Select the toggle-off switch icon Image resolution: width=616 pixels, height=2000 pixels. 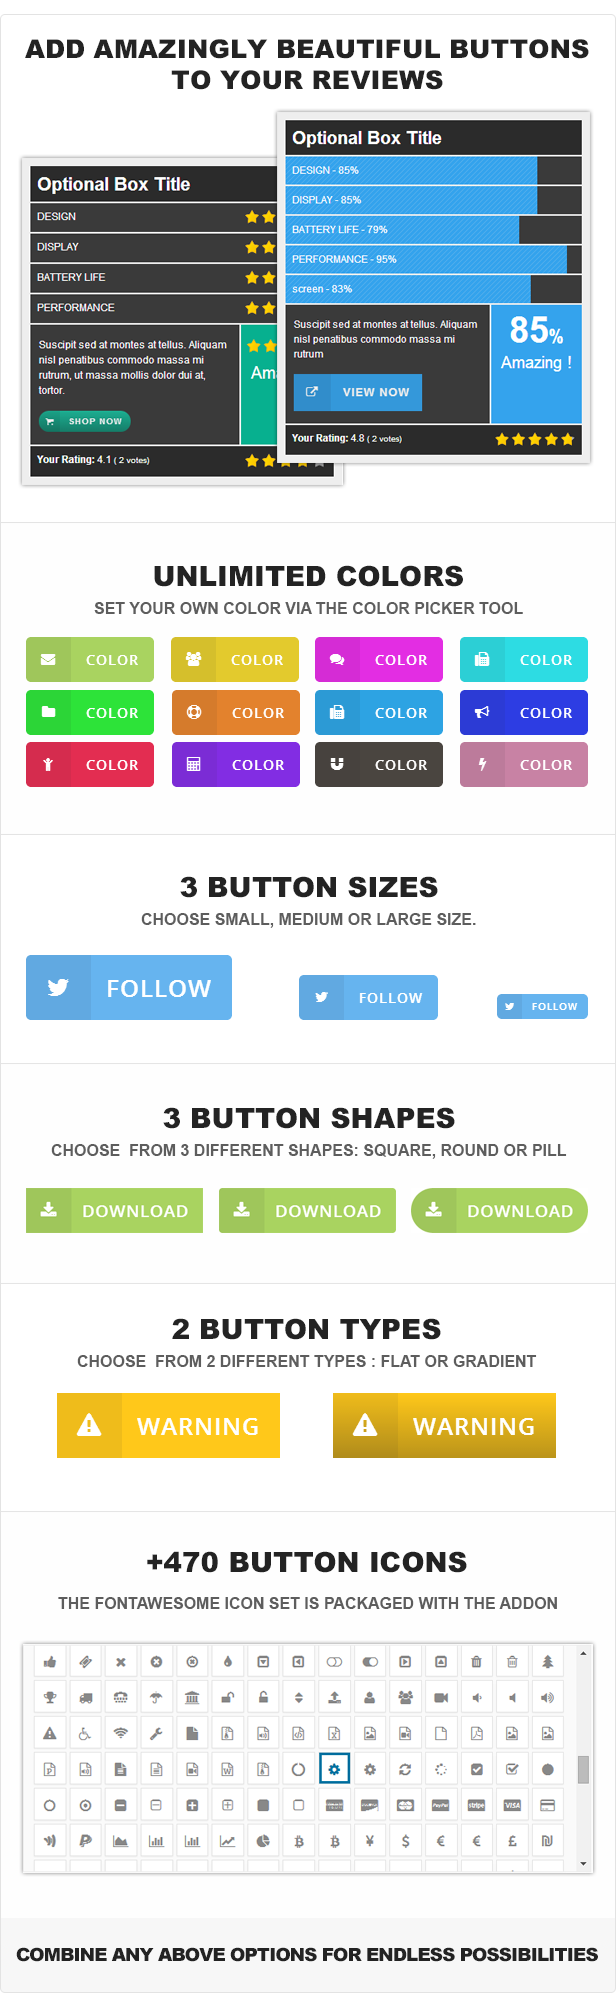[334, 1662]
